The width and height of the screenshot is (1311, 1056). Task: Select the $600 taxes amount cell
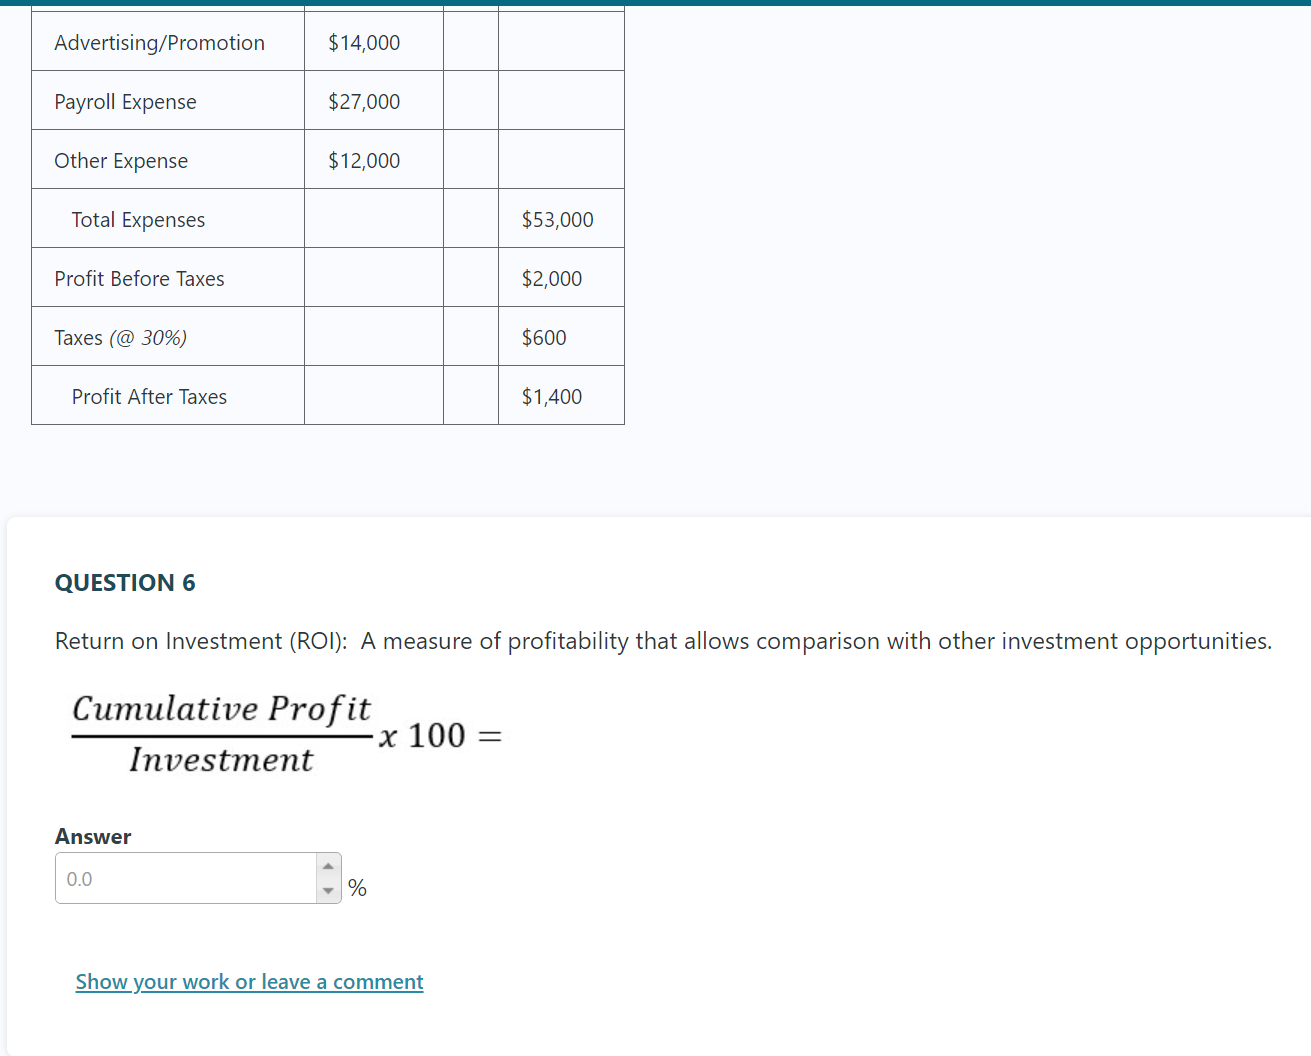(543, 337)
